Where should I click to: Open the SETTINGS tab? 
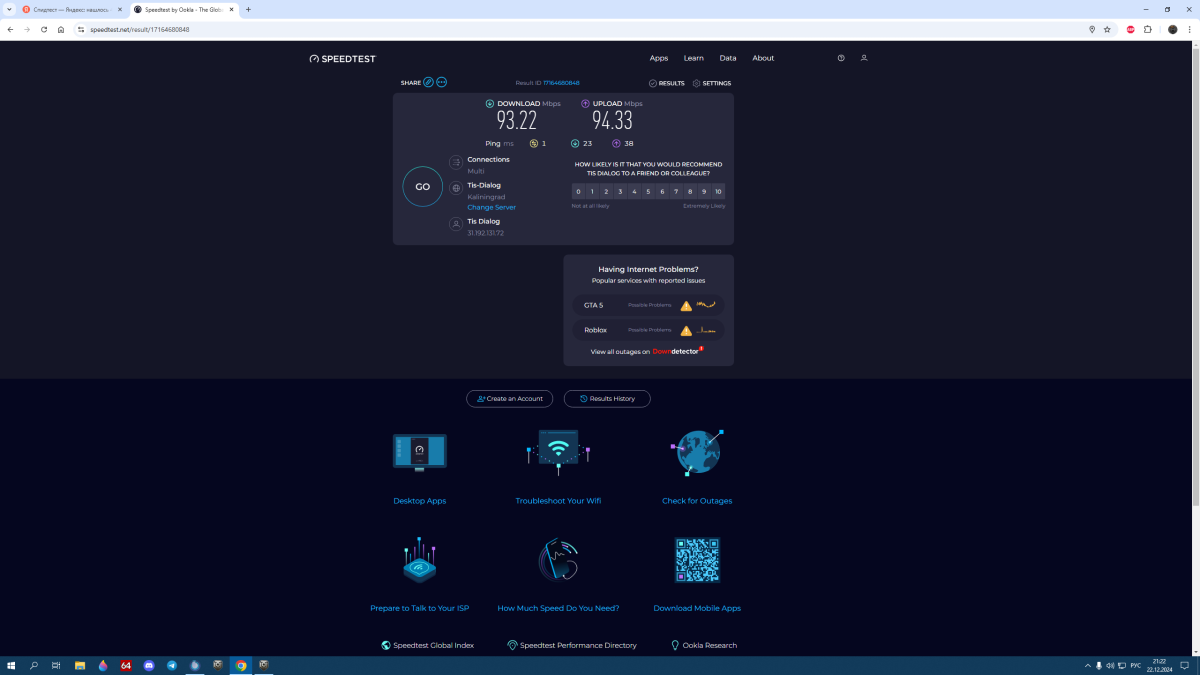click(712, 83)
